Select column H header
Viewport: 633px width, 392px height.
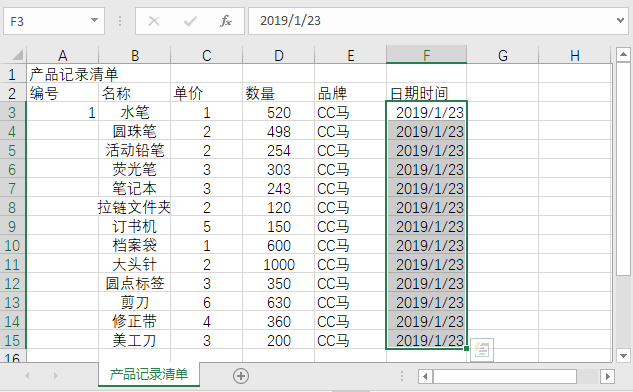coord(575,55)
